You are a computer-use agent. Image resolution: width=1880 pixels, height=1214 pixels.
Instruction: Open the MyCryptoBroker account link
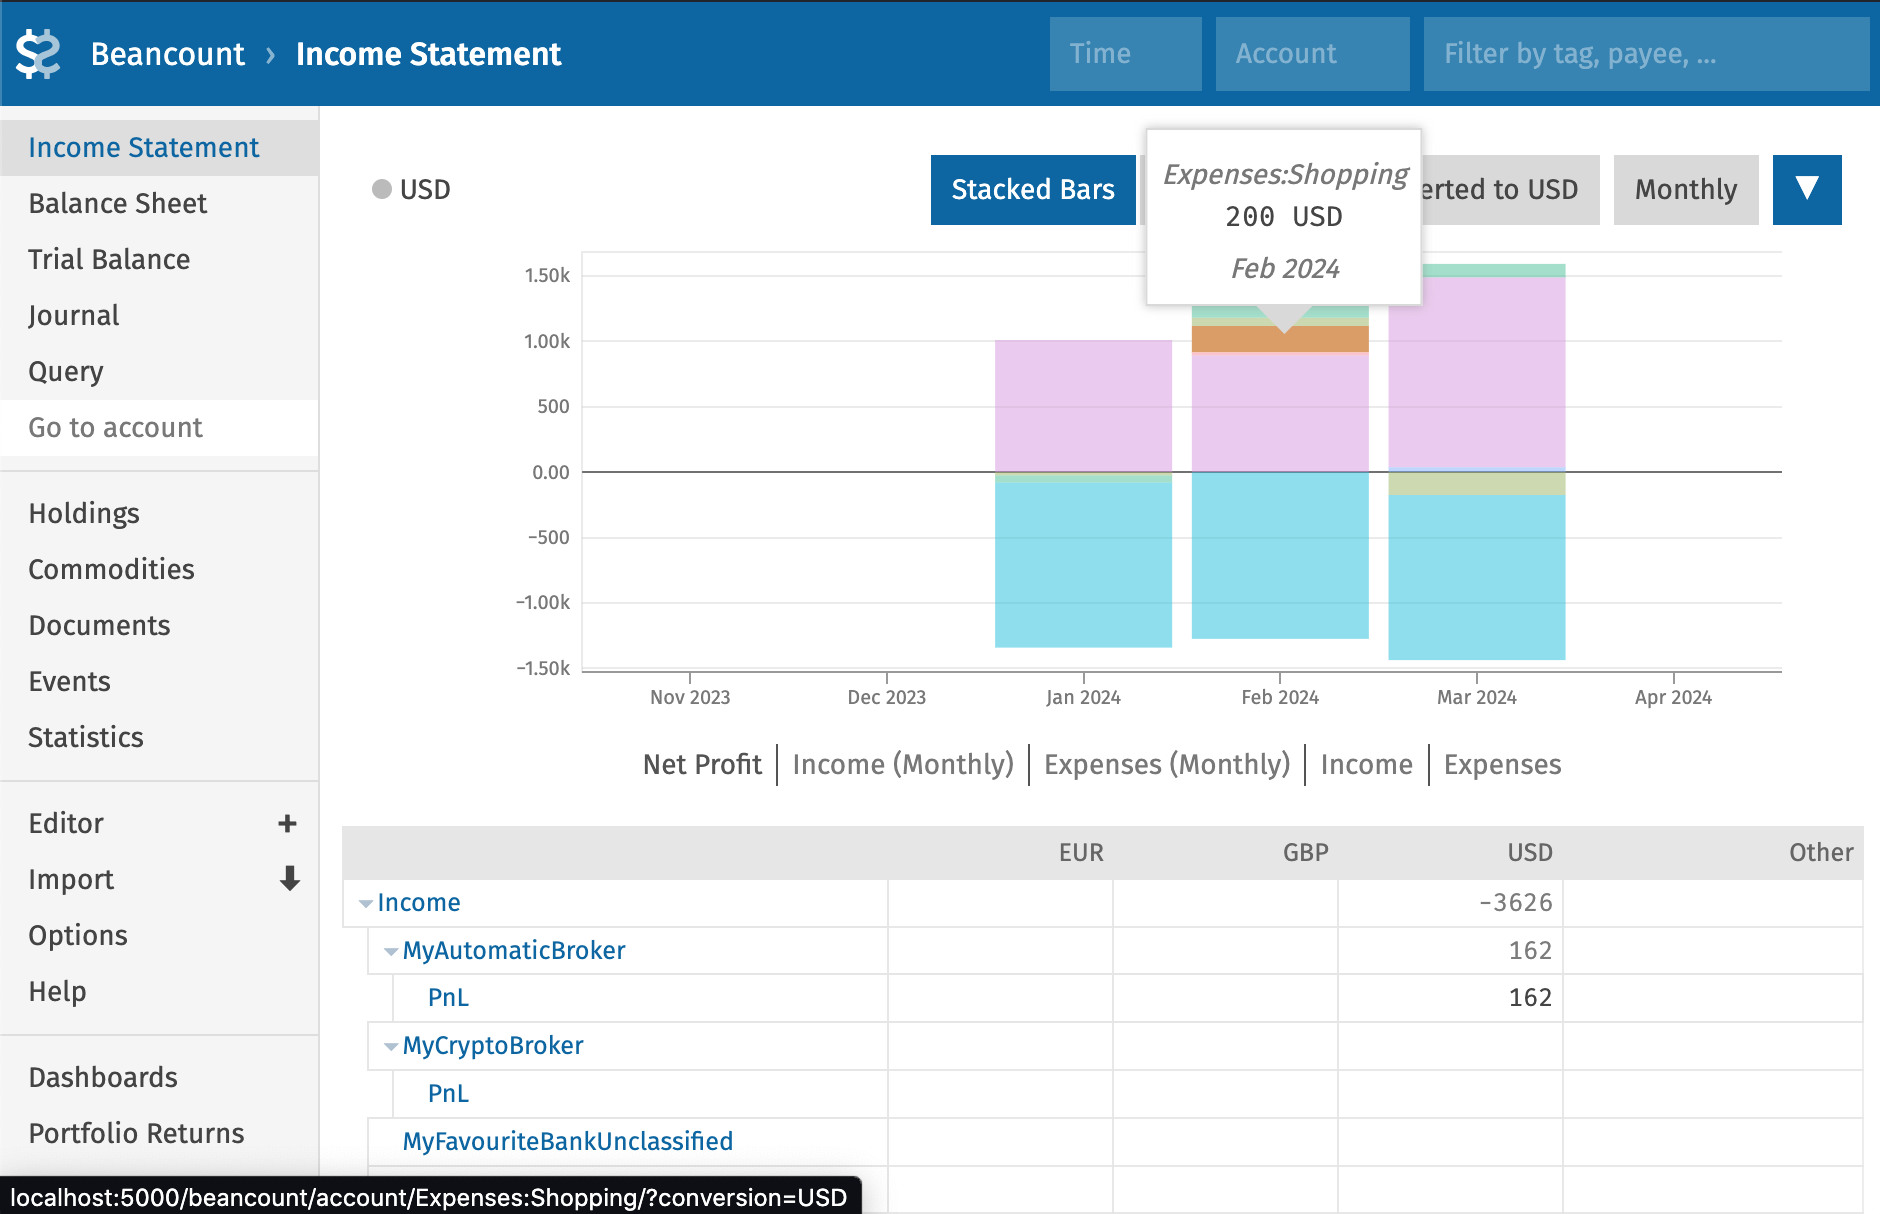coord(493,1046)
